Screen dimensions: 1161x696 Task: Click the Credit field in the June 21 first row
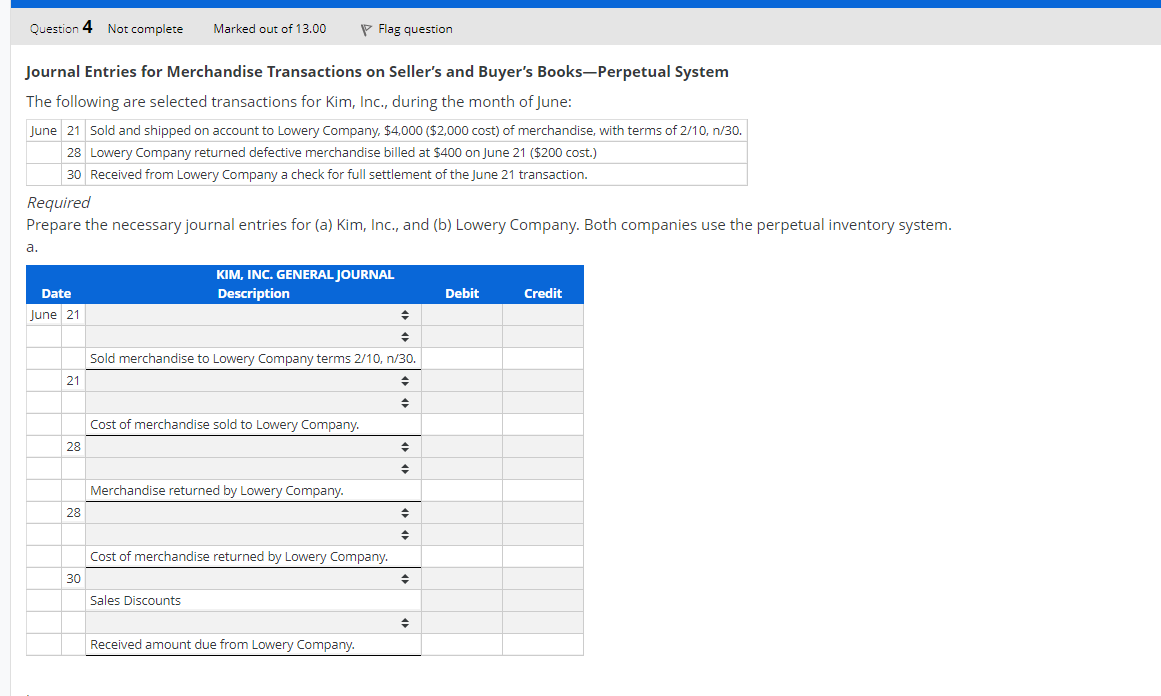tap(543, 315)
